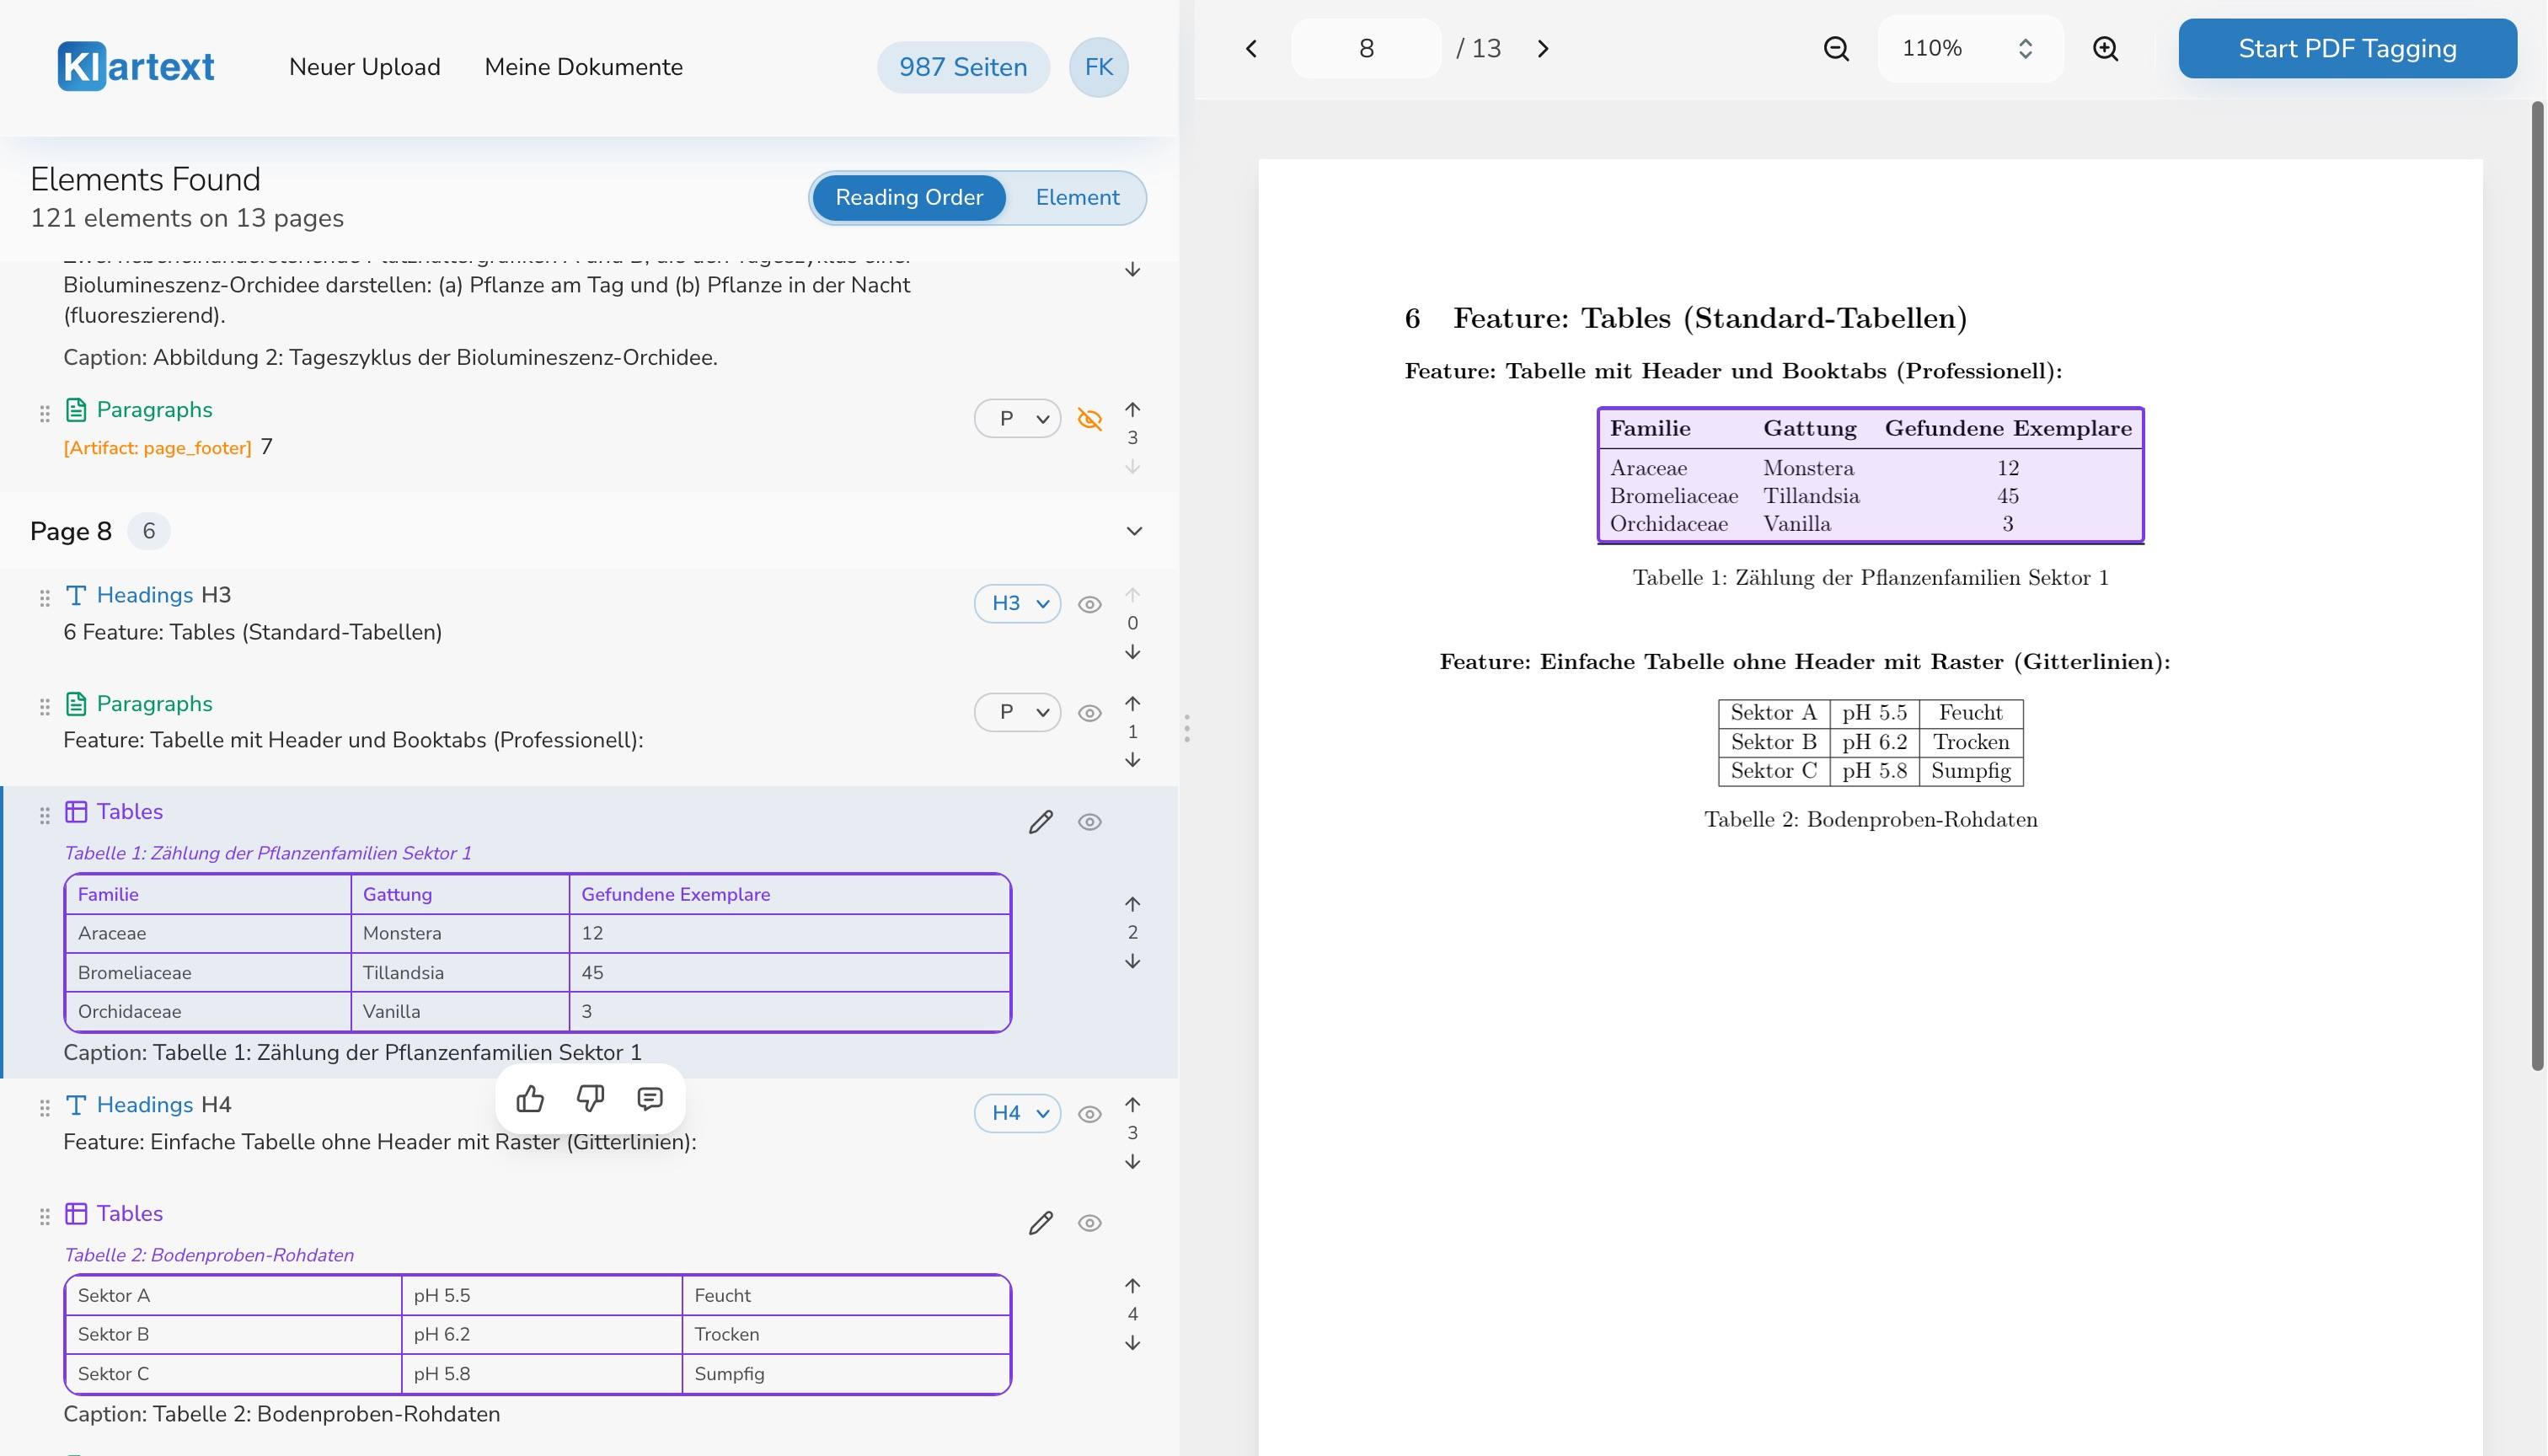
Task: Click the 987 Seiten badge
Action: 963,67
